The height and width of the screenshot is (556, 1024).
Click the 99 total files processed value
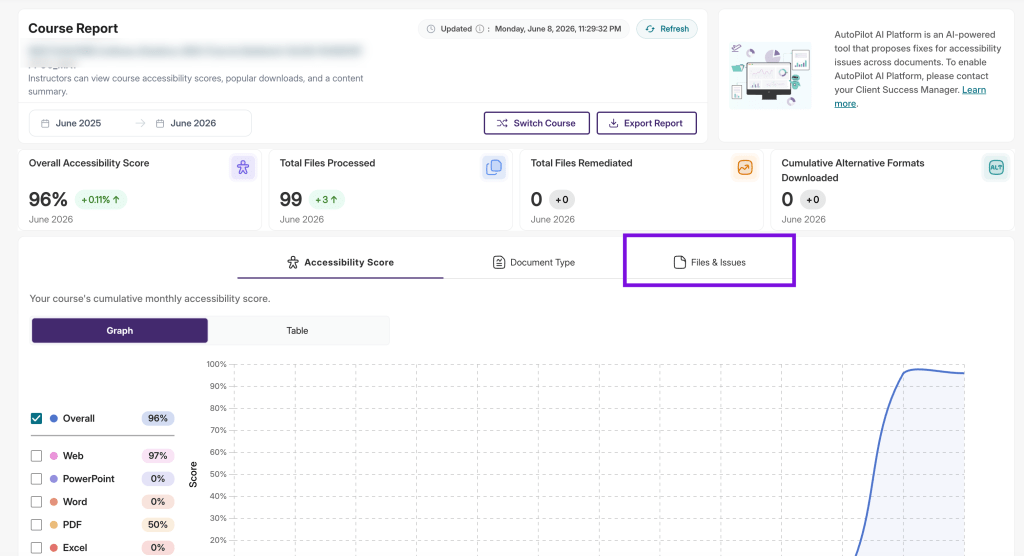click(x=291, y=199)
